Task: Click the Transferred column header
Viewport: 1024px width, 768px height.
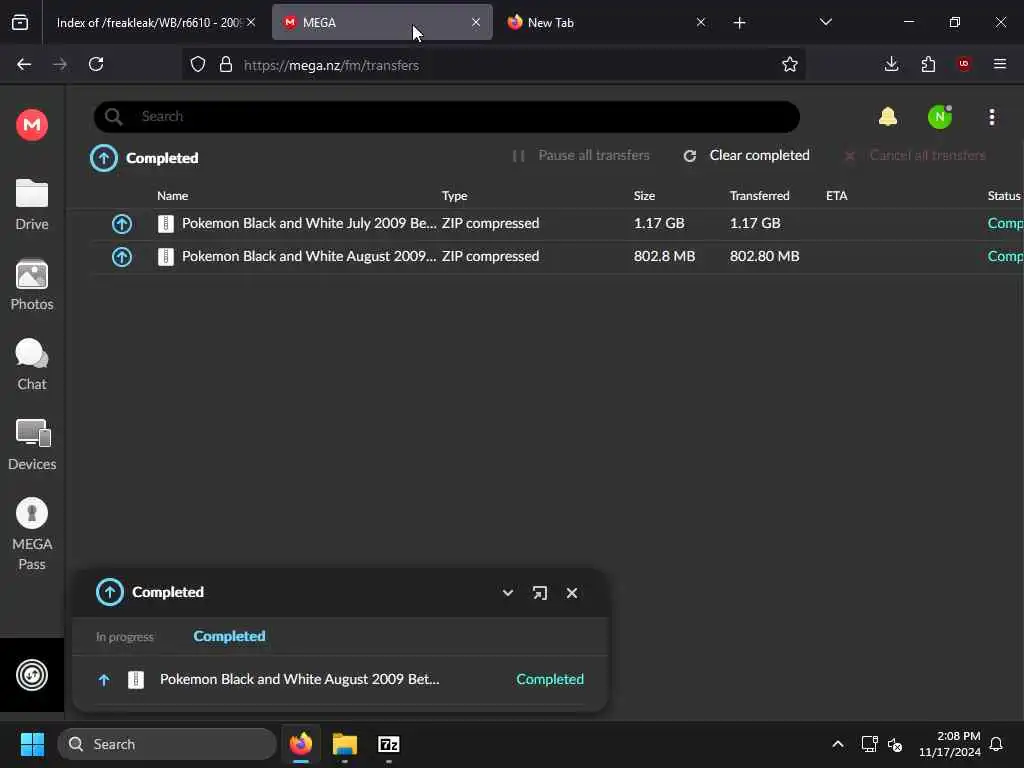Action: click(x=760, y=195)
